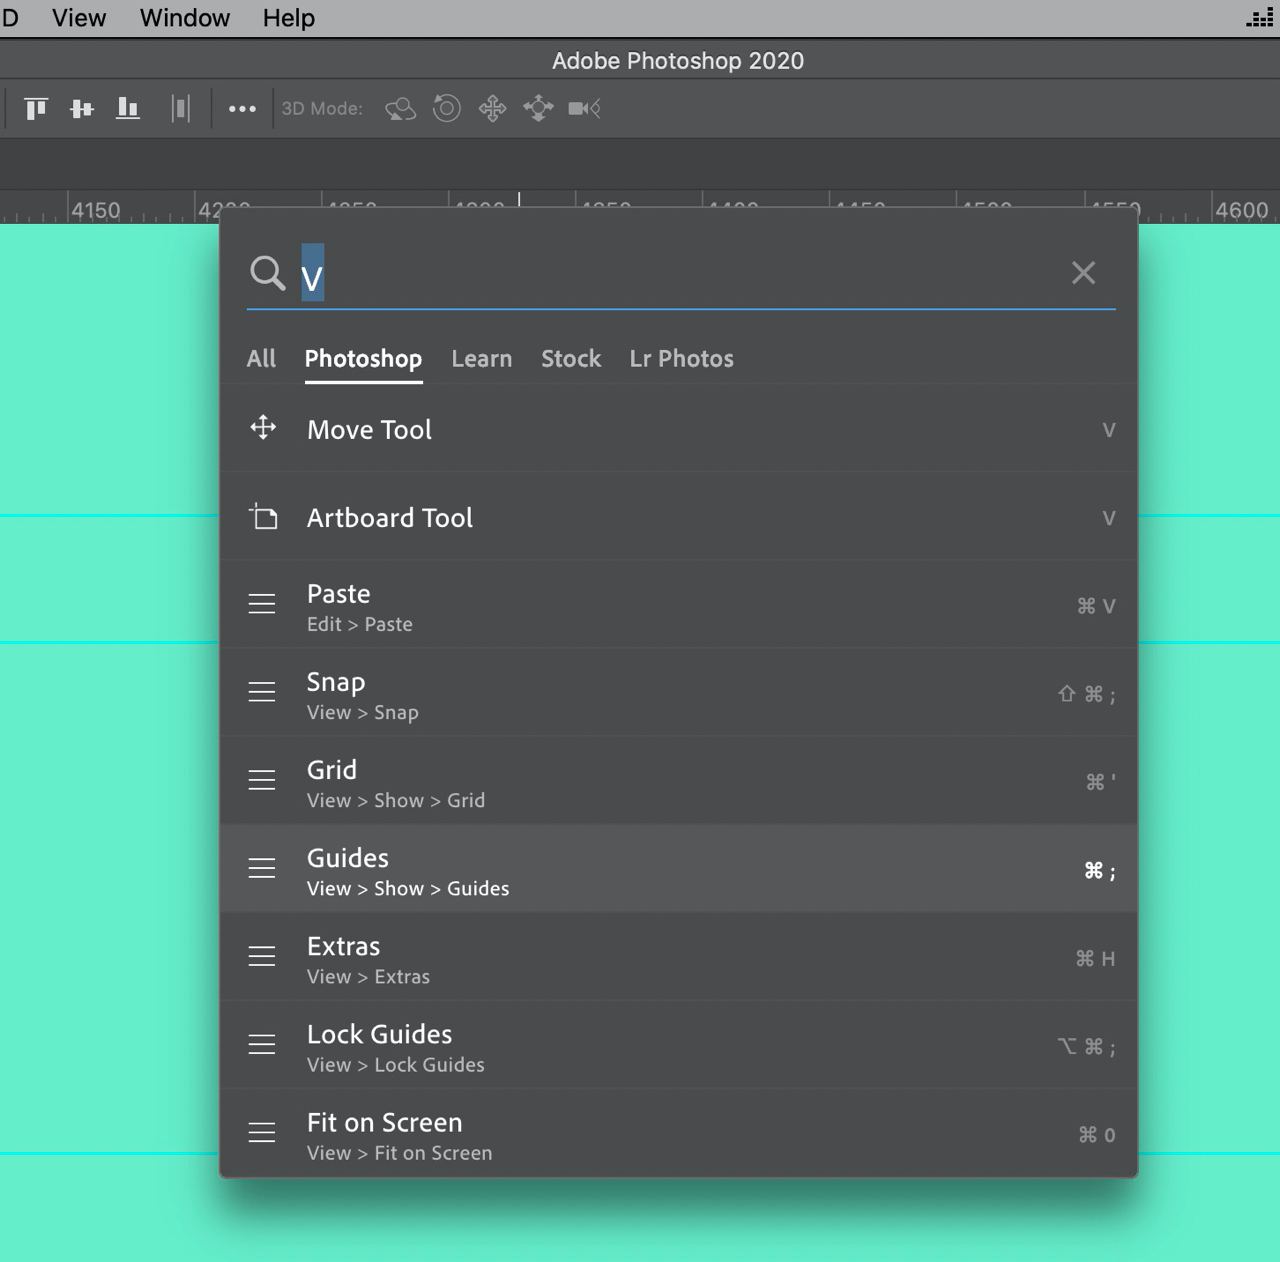
Task: Click the menu bar status icon at right
Action: [1260, 18]
